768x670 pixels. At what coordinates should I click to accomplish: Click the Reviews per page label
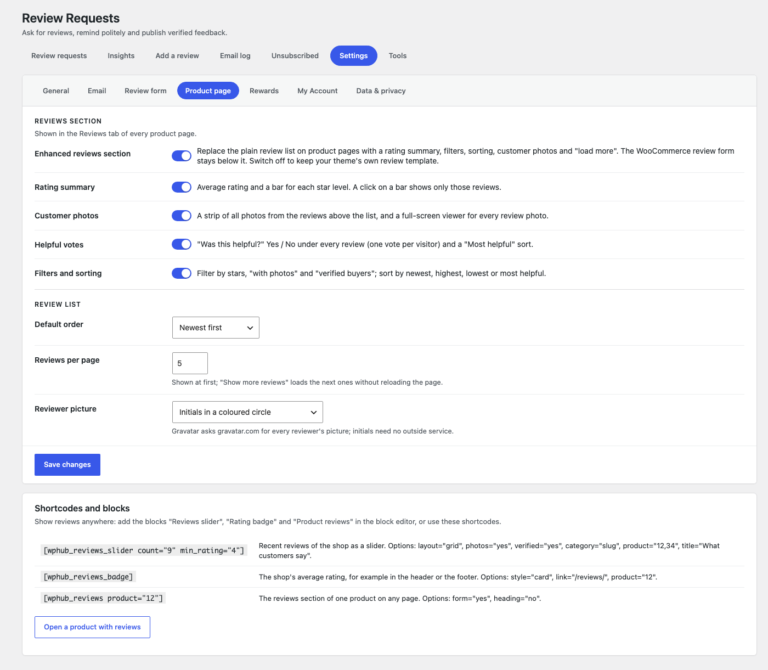coord(67,360)
